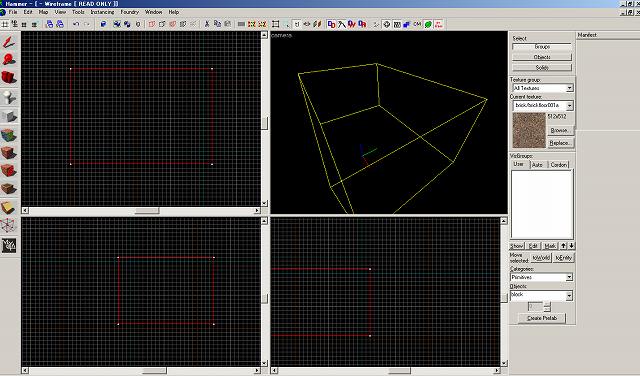Click the smaller grid size icon

(24, 24)
